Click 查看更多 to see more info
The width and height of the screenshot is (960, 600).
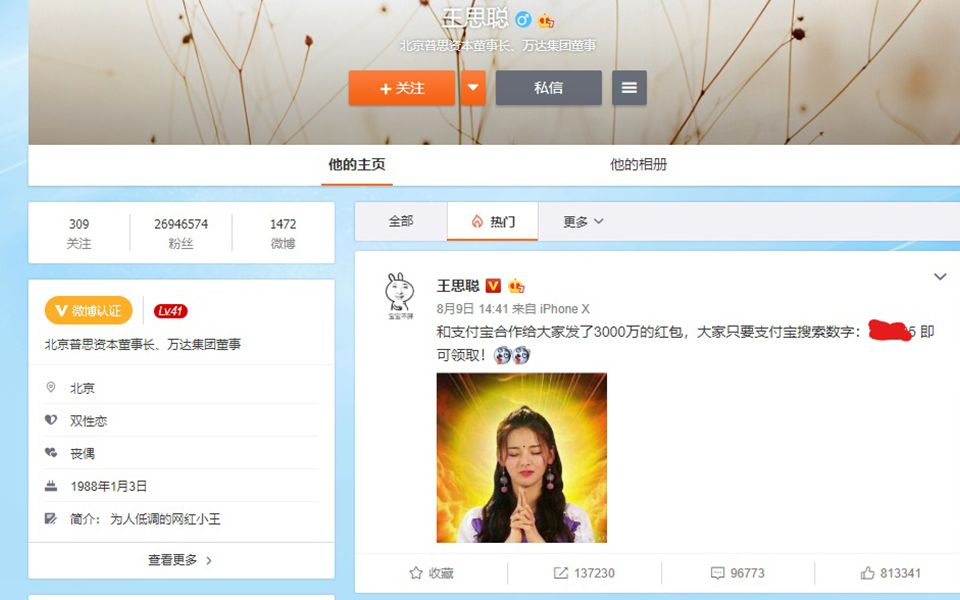coord(181,560)
